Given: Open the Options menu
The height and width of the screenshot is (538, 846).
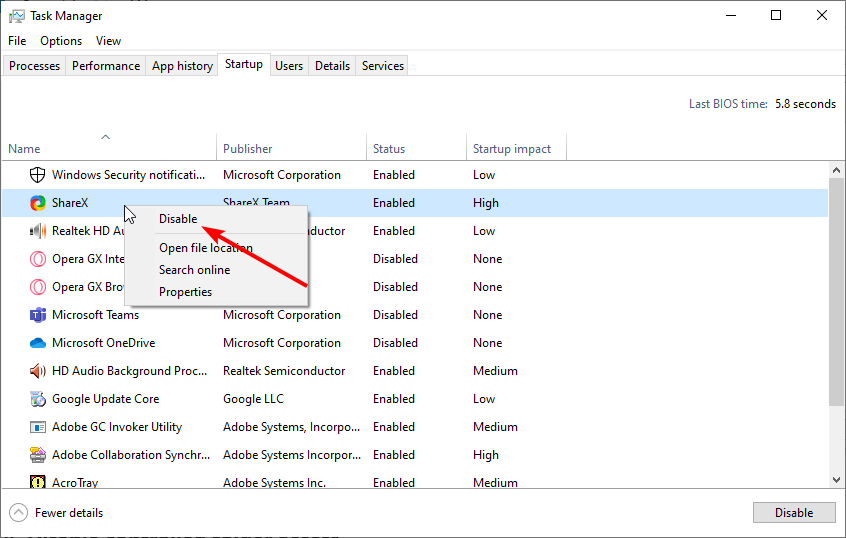Looking at the screenshot, I should click(x=61, y=41).
